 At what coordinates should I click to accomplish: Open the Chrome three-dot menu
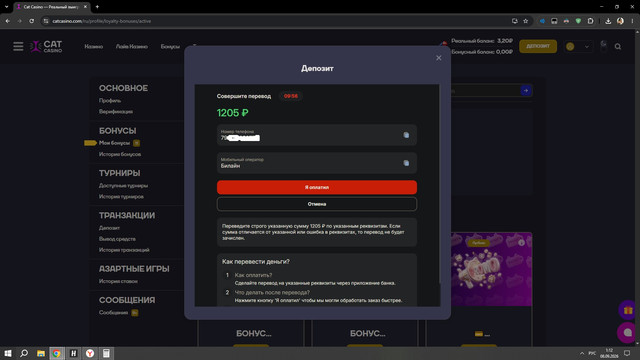click(632, 21)
